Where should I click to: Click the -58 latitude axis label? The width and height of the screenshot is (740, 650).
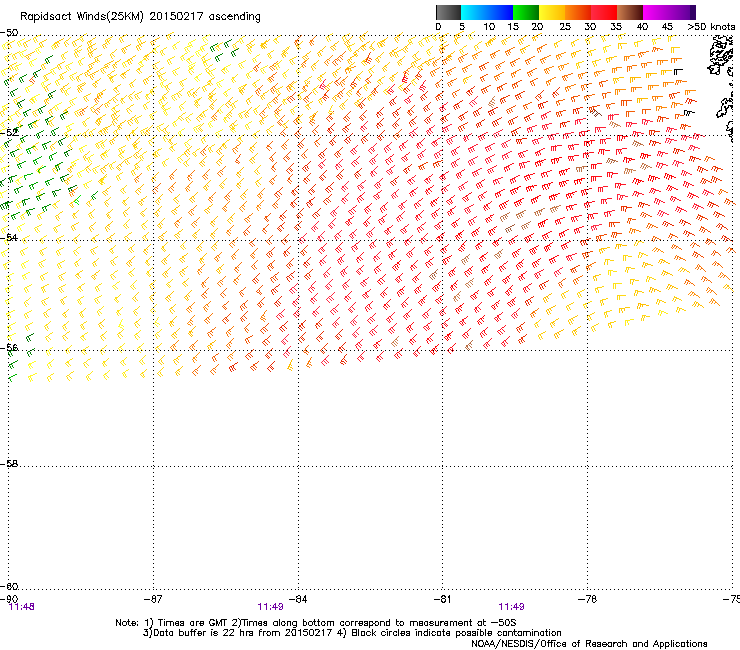pos(9,464)
